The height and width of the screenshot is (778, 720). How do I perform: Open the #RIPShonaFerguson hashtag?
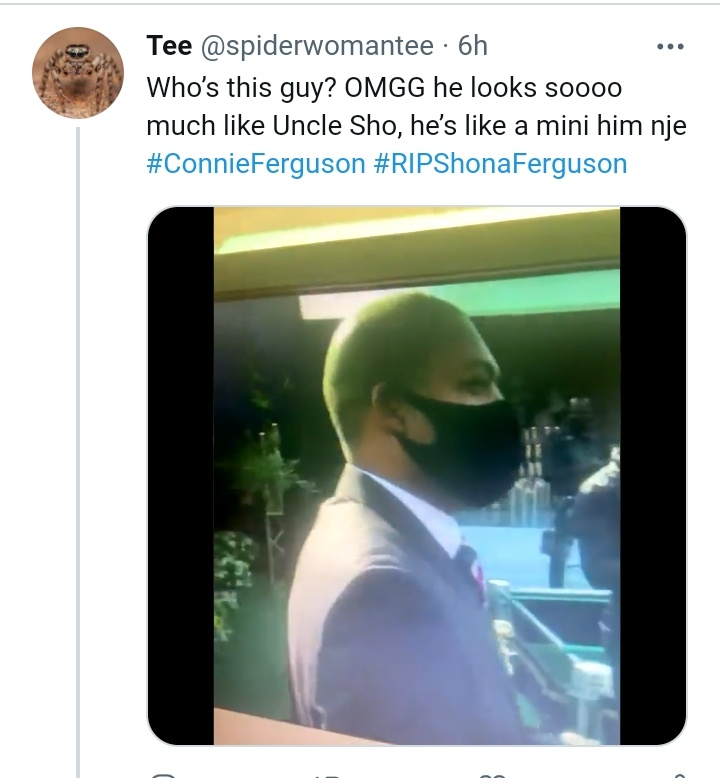coord(500,163)
